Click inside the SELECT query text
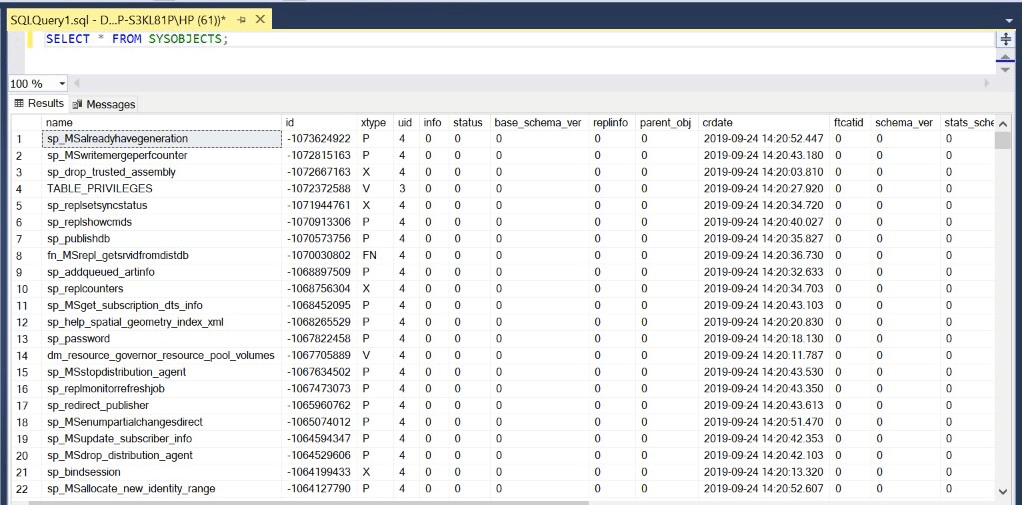Image resolution: width=1022 pixels, height=505 pixels. click(137, 39)
